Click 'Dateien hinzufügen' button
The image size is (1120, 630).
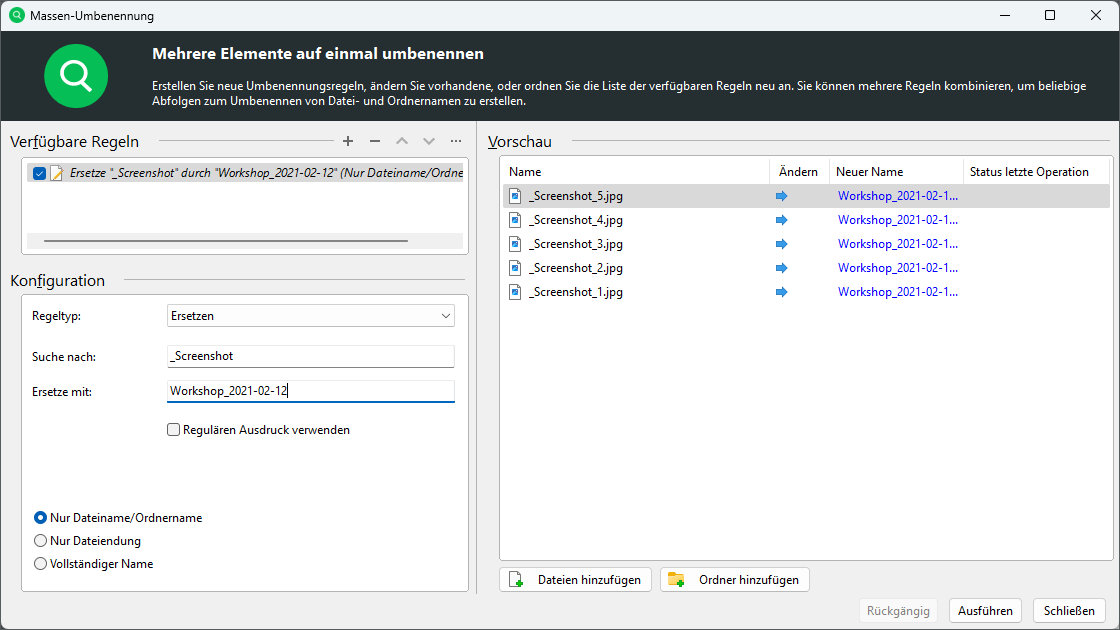(x=576, y=580)
